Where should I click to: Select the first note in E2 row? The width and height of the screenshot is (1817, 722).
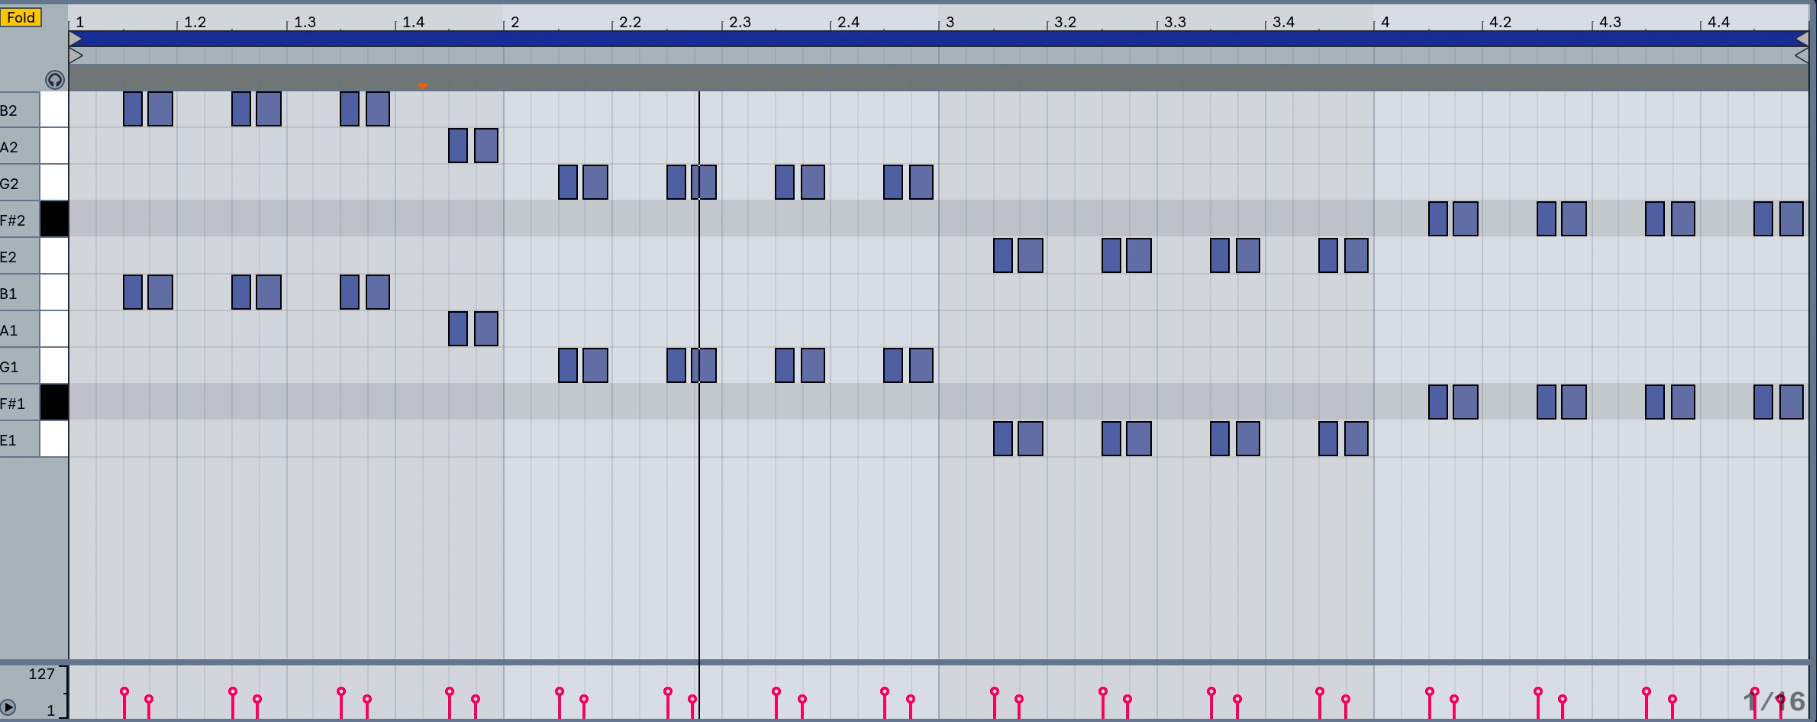coord(1003,256)
